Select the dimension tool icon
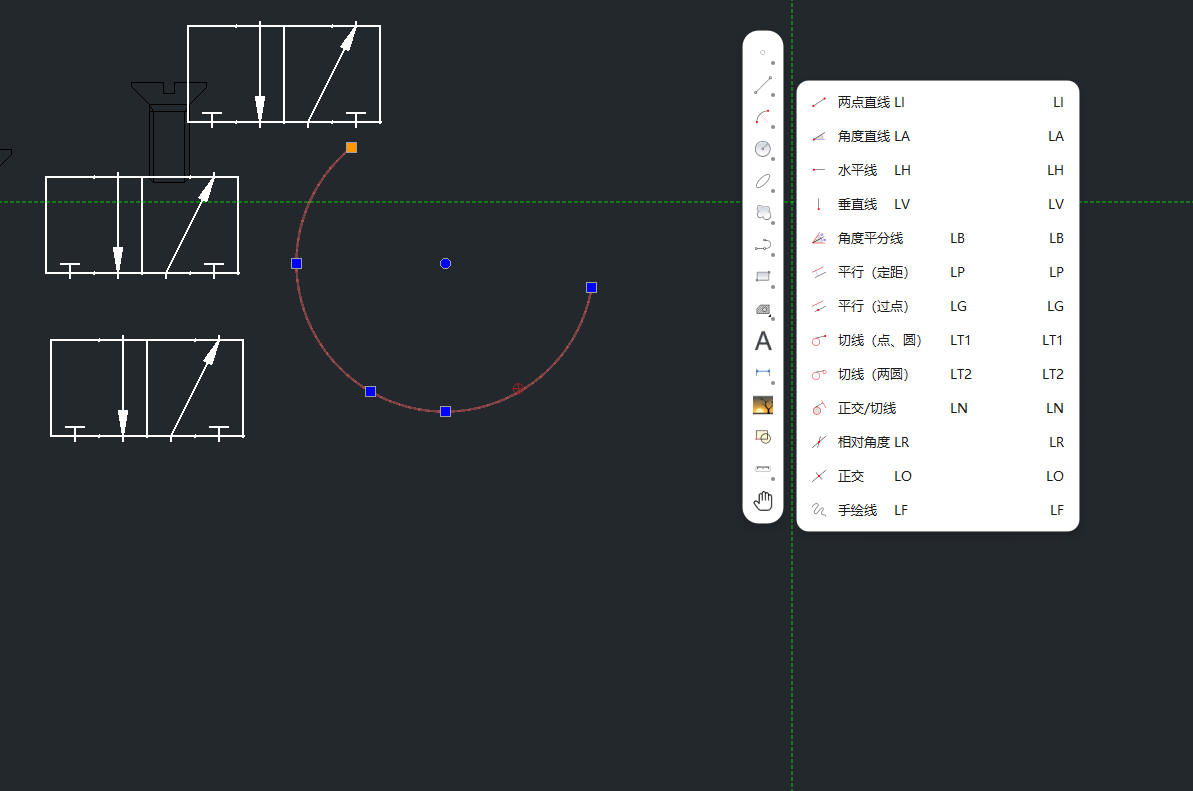The width and height of the screenshot is (1193, 791). pyautogui.click(x=762, y=373)
